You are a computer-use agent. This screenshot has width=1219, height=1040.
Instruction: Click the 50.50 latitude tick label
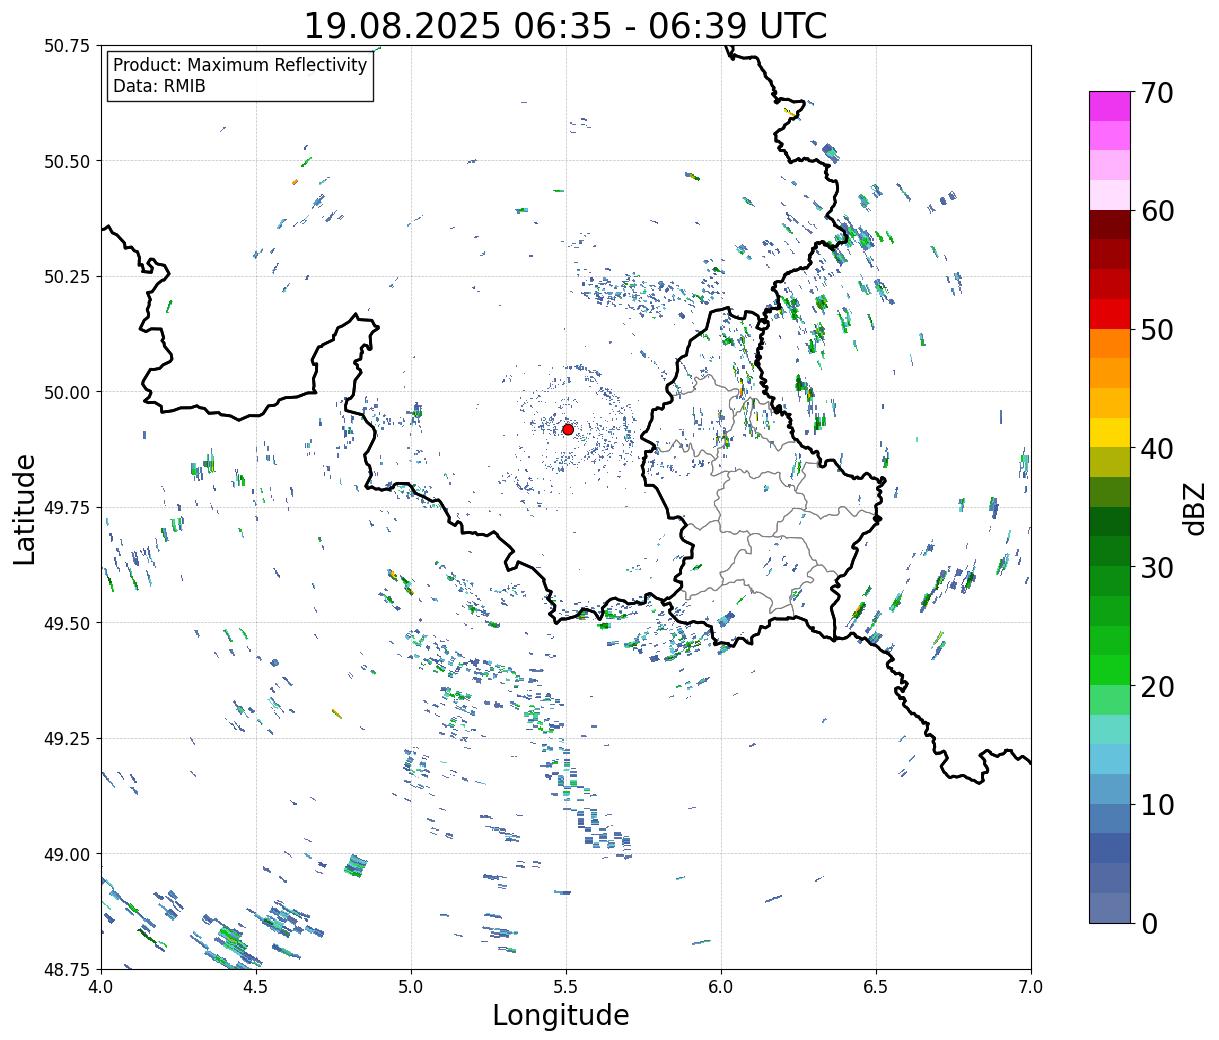click(x=67, y=161)
